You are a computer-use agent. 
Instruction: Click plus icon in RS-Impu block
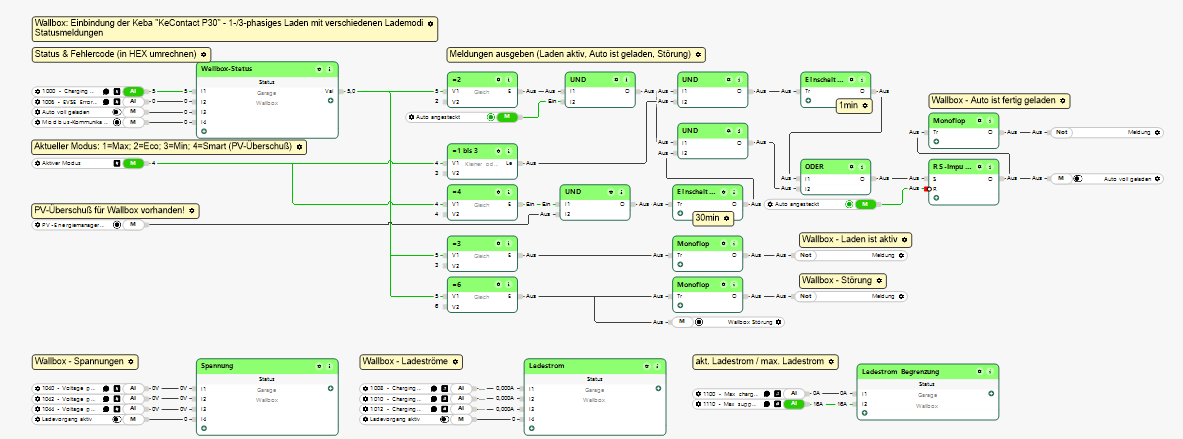point(936,197)
